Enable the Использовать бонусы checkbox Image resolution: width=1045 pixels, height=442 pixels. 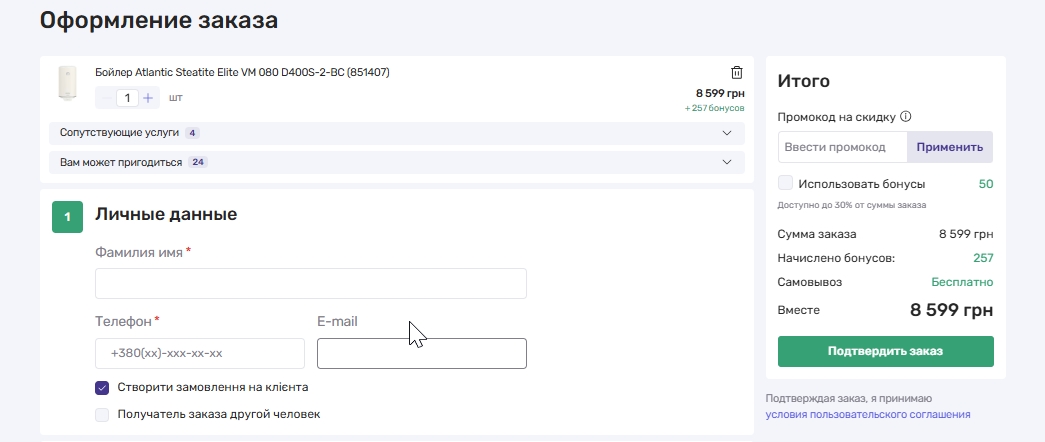(785, 183)
